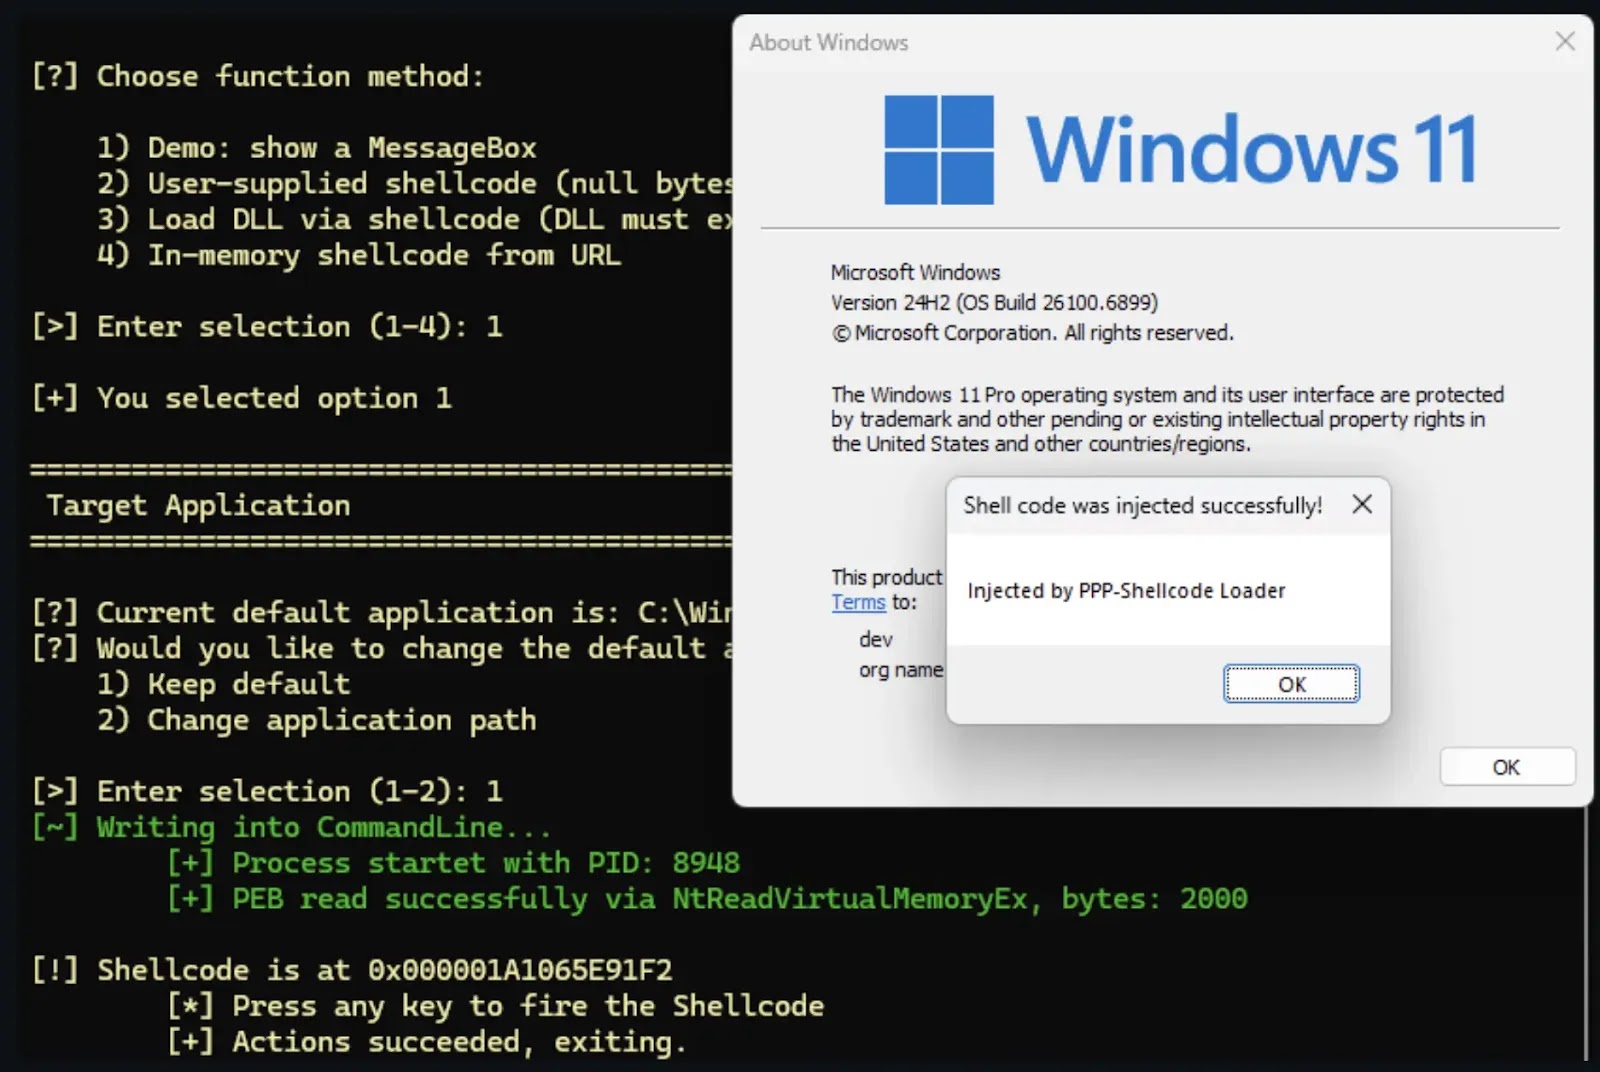Screen dimensions: 1600x1072
Task: Click 'Choose function method:' terminal prompt
Action: click(x=258, y=77)
